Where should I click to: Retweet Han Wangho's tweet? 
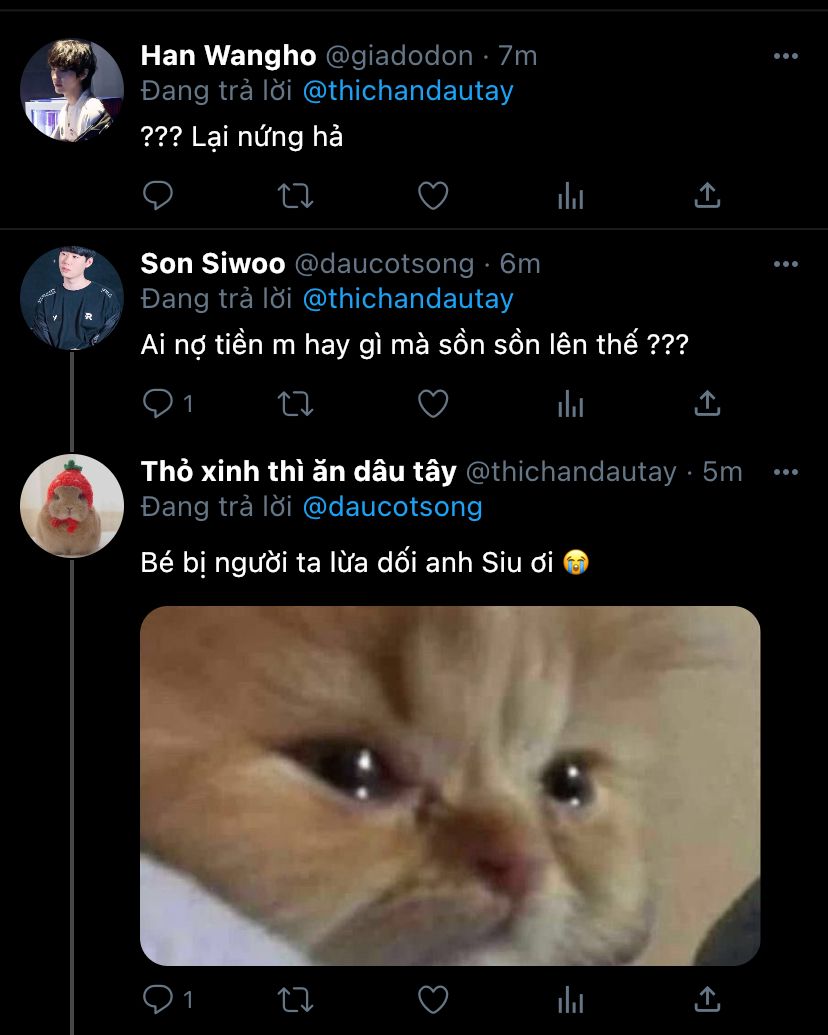click(x=295, y=195)
